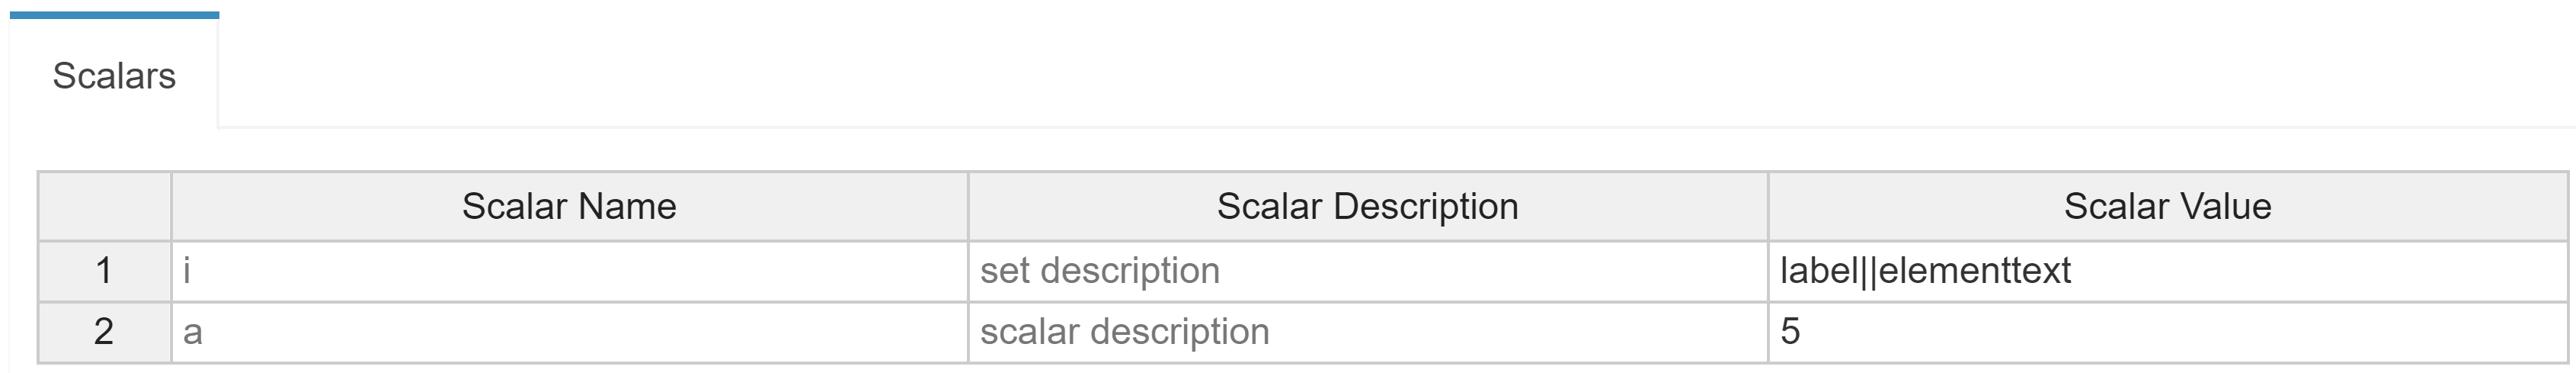This screenshot has width=2576, height=373.
Task: Click the blue highlight bar above Scalars tab
Action: tap(114, 15)
